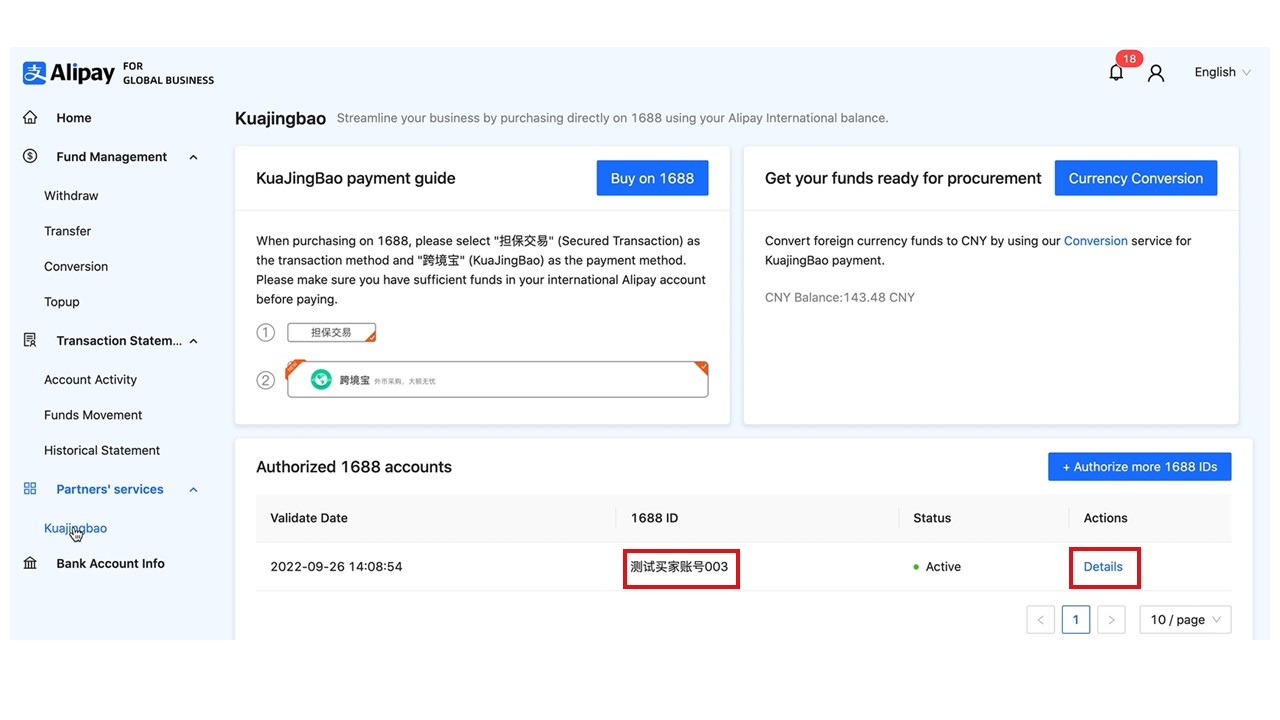Open the English language dropdown
This screenshot has height=720, width=1280.
pos(1222,72)
